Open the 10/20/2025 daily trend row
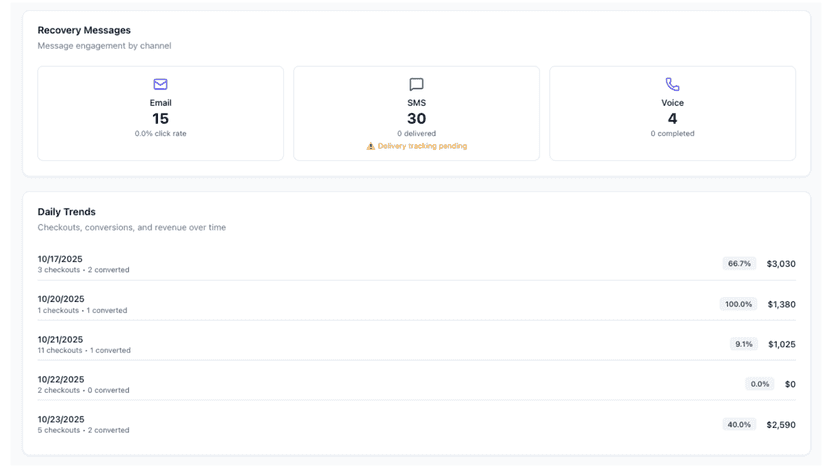 pos(416,304)
